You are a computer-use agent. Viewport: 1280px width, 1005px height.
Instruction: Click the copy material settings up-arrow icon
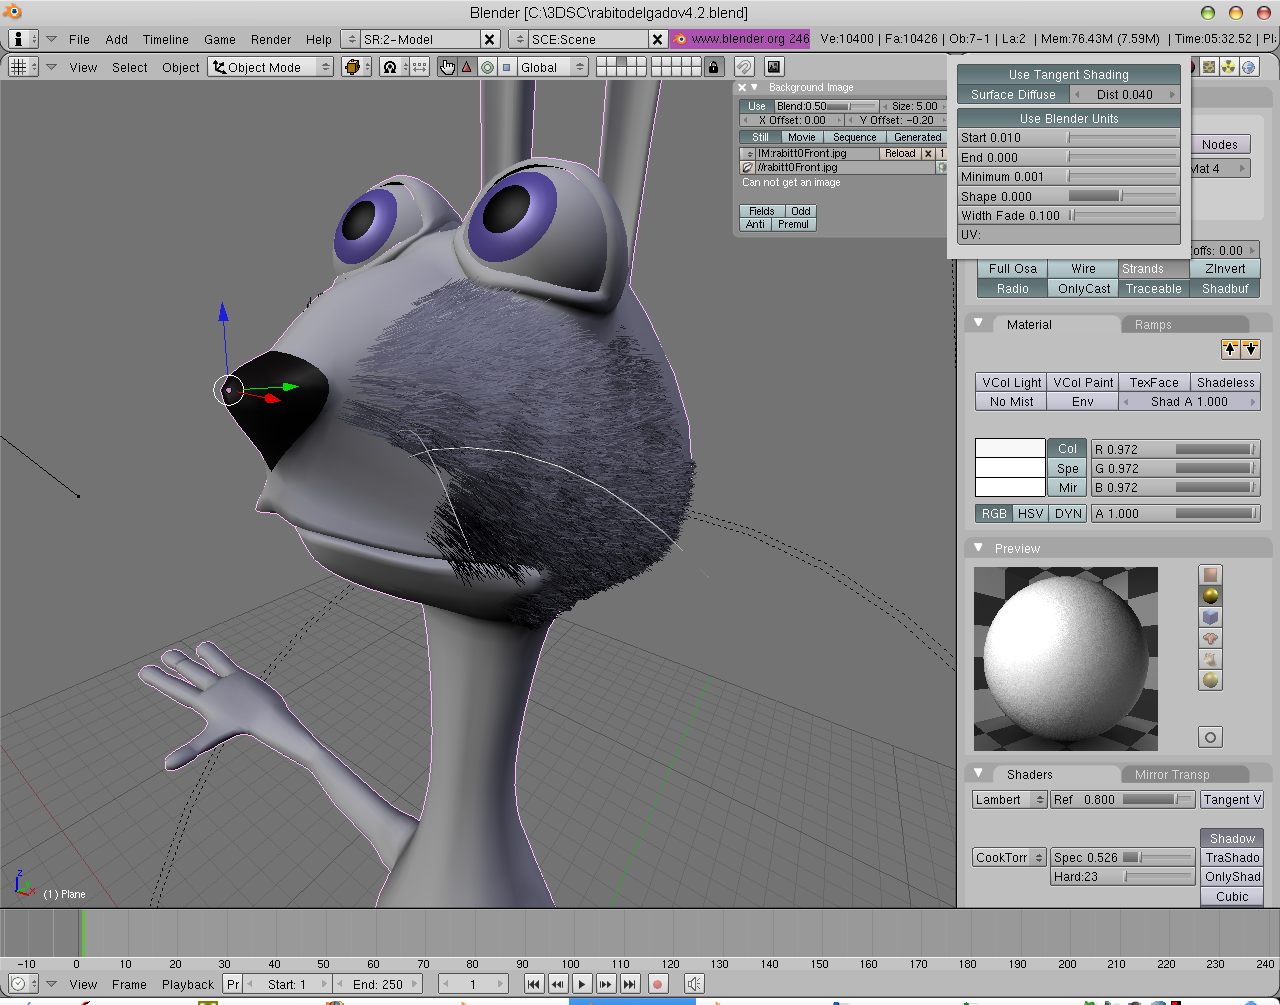pyautogui.click(x=1230, y=349)
